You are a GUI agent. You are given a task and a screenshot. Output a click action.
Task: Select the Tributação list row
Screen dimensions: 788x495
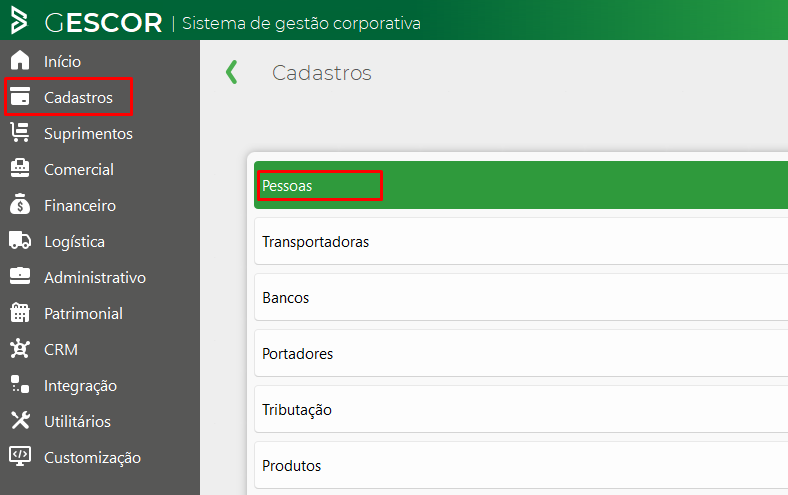521,409
